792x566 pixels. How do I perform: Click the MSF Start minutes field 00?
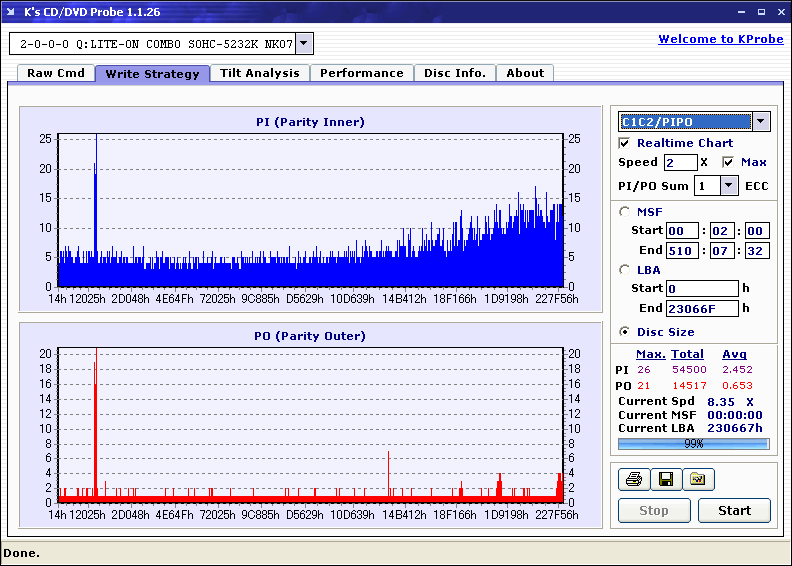(x=682, y=231)
